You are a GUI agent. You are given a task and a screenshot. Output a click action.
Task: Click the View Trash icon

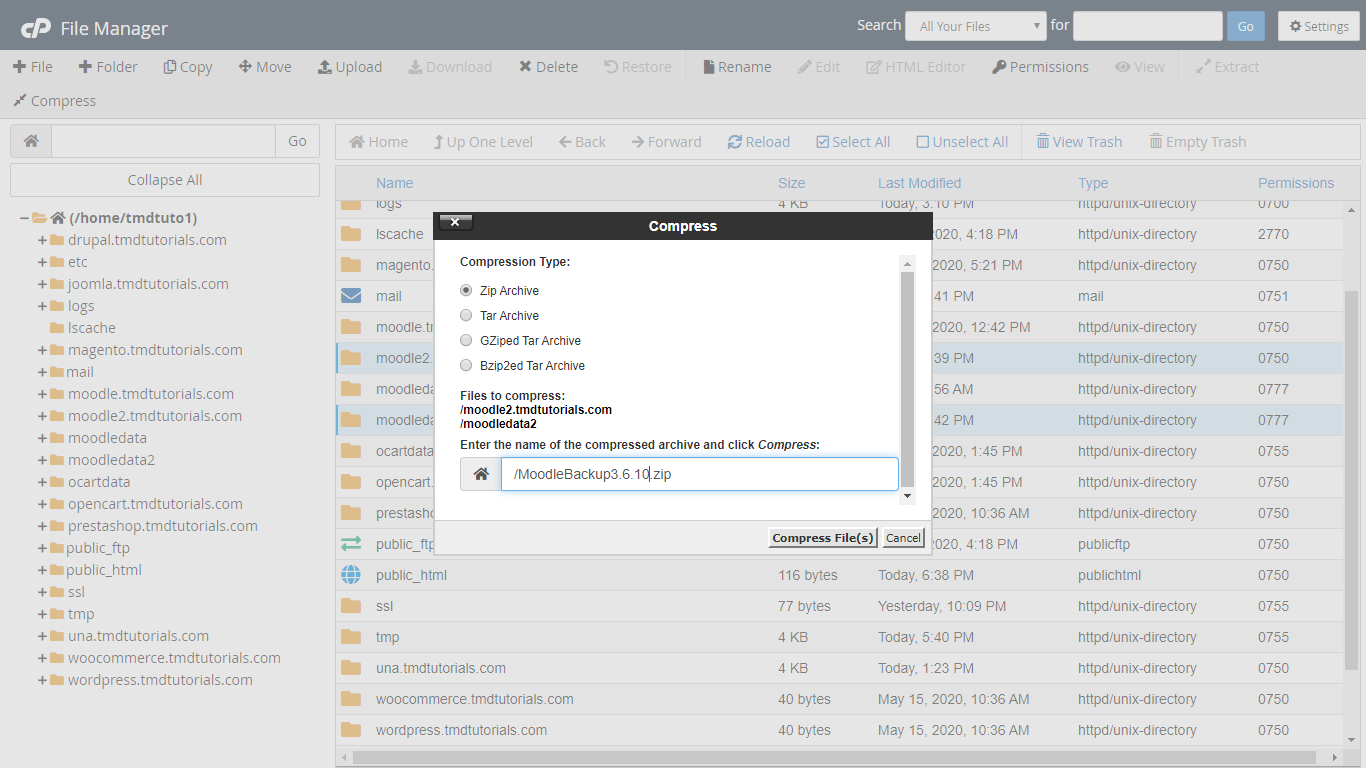(x=1043, y=142)
